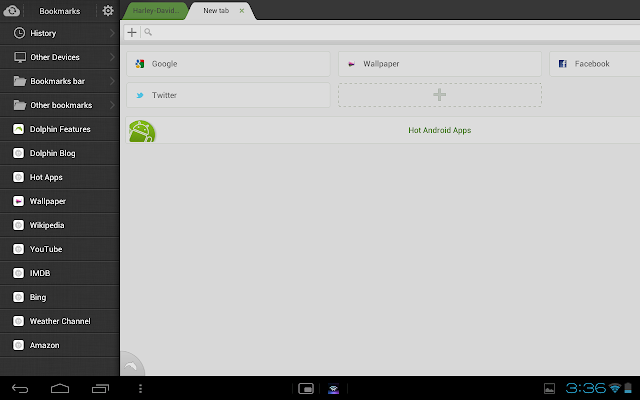This screenshot has width=640, height=400.
Task: Open the Wallpaper speed dial tile
Action: click(440, 64)
